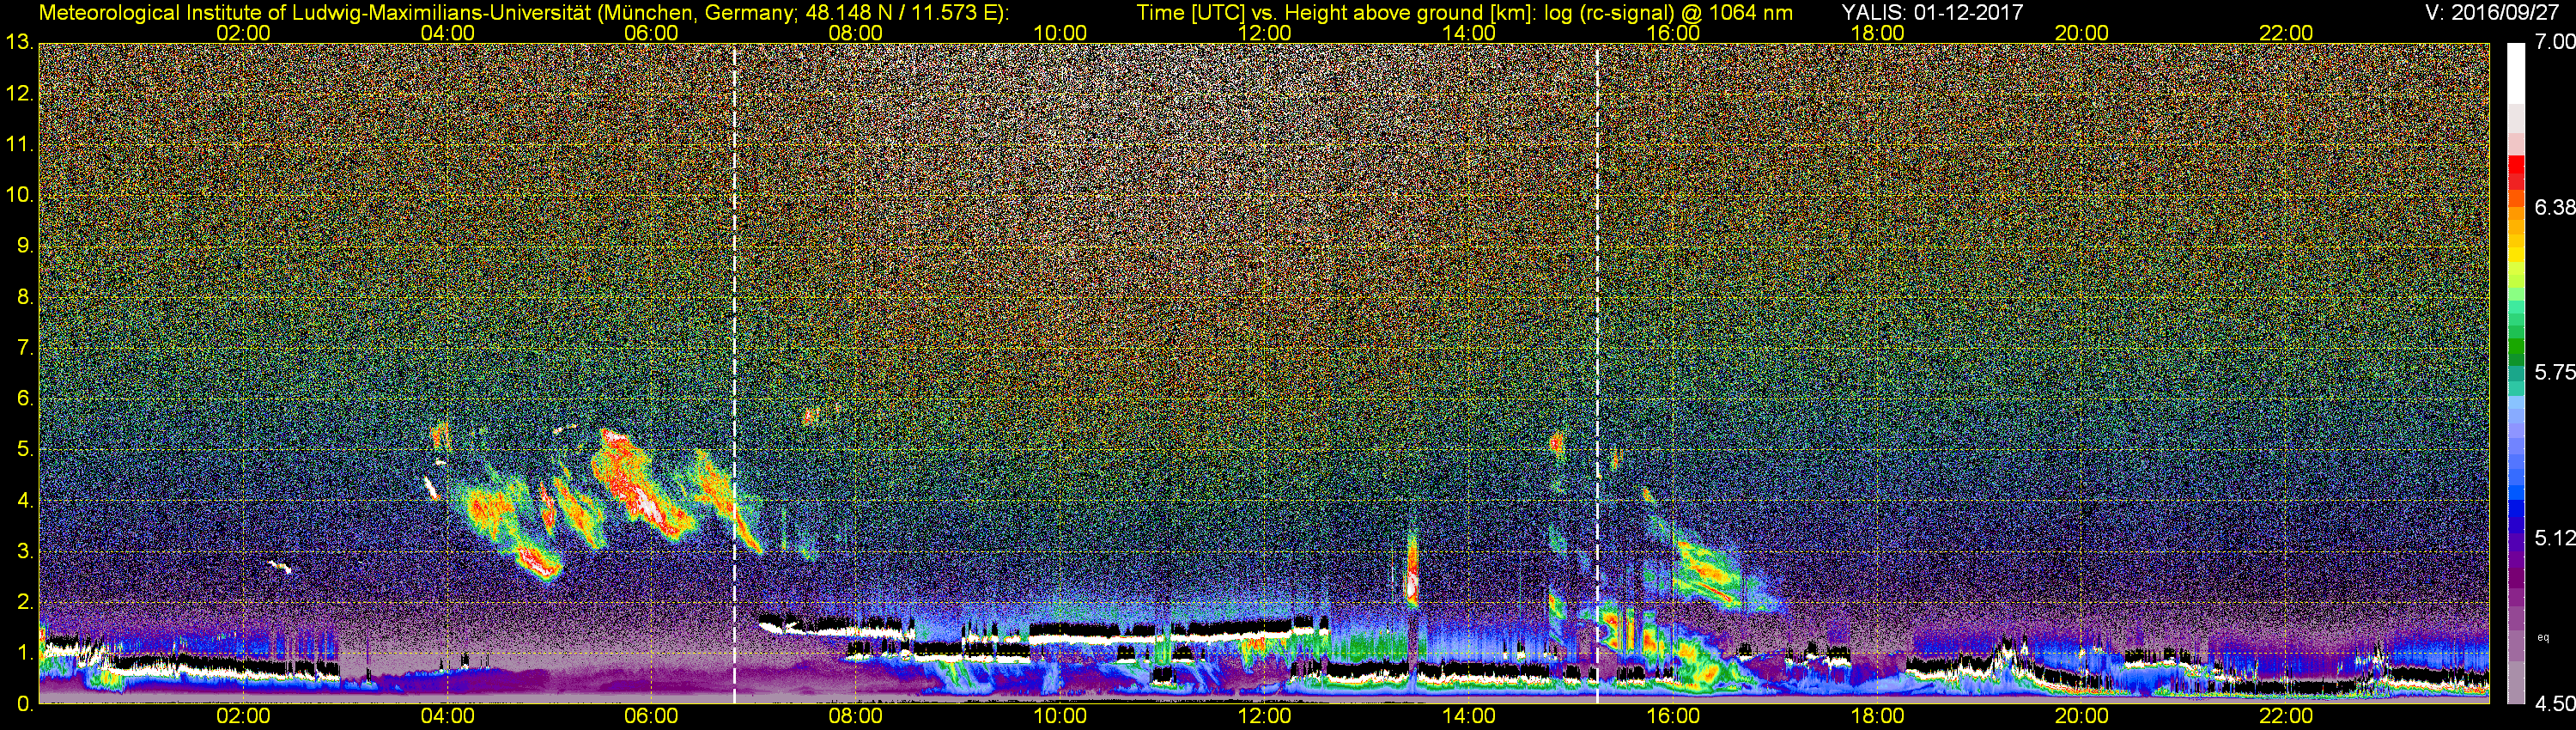This screenshot has width=2576, height=730.
Task: Click the 5.12 value on the color scale
Action: [2555, 538]
